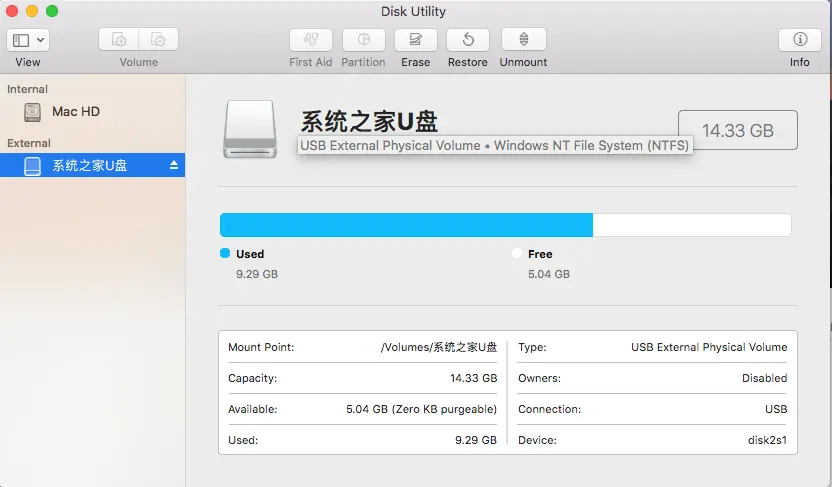
Task: Select 系统之家U盘 in the sidebar
Action: (92, 166)
